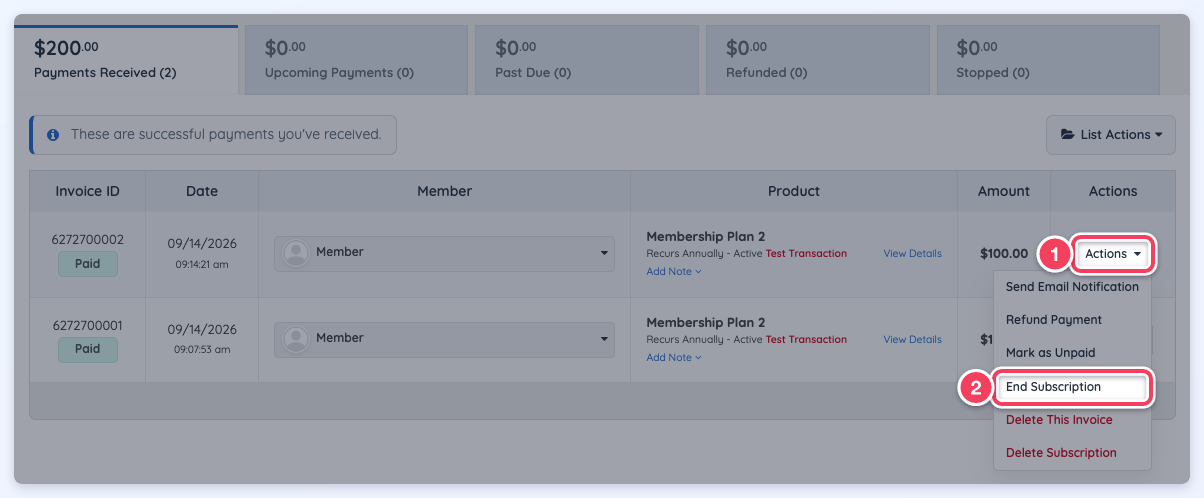Switch to Stopped (0) tab
Screen dimensions: 1204x498
(x=1048, y=59)
